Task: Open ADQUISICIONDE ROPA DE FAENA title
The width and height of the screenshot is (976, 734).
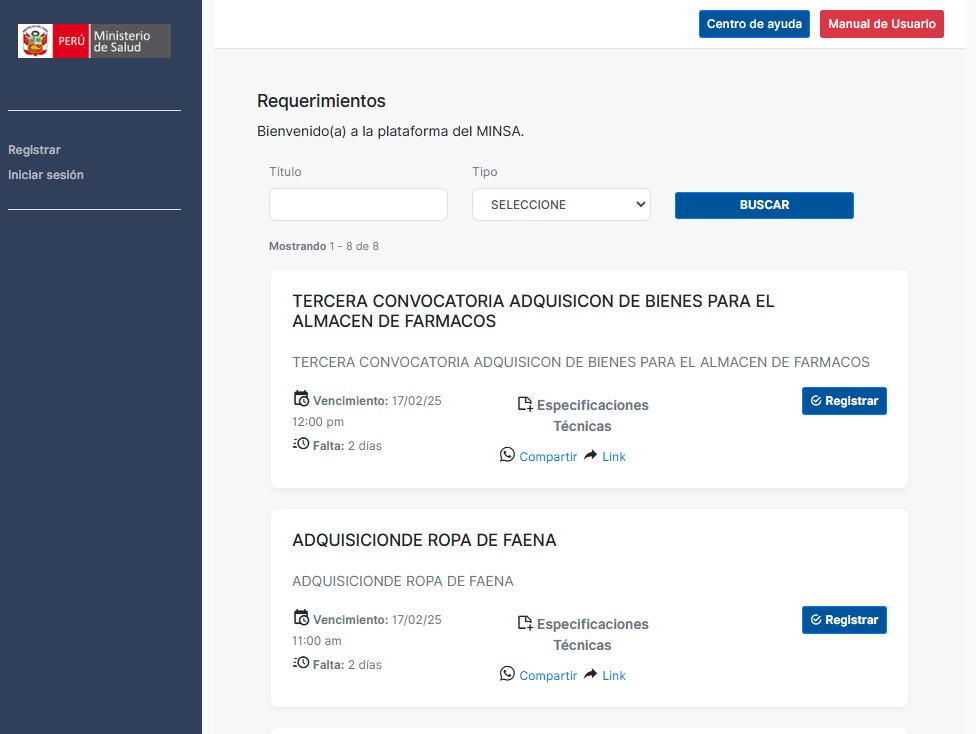Action: [424, 540]
